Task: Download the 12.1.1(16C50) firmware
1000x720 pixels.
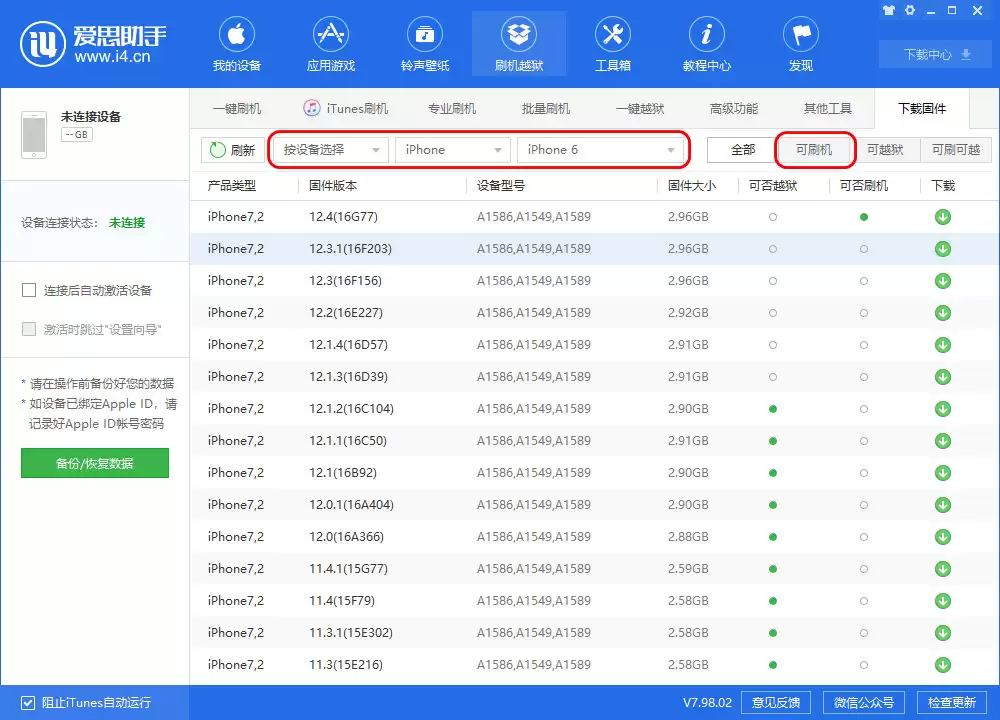Action: tap(943, 441)
